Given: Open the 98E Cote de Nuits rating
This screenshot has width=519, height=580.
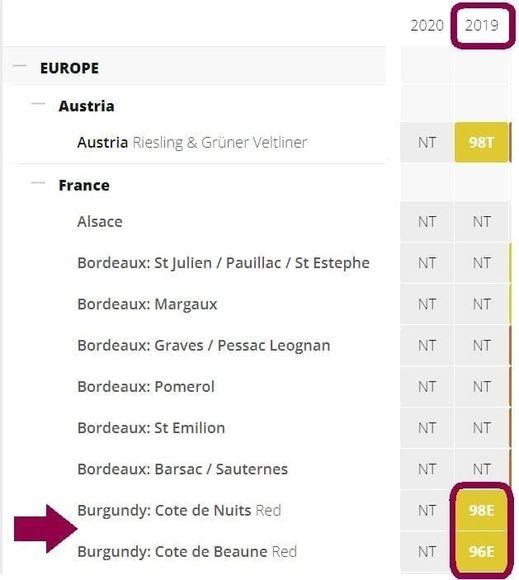Looking at the screenshot, I should tap(481, 510).
